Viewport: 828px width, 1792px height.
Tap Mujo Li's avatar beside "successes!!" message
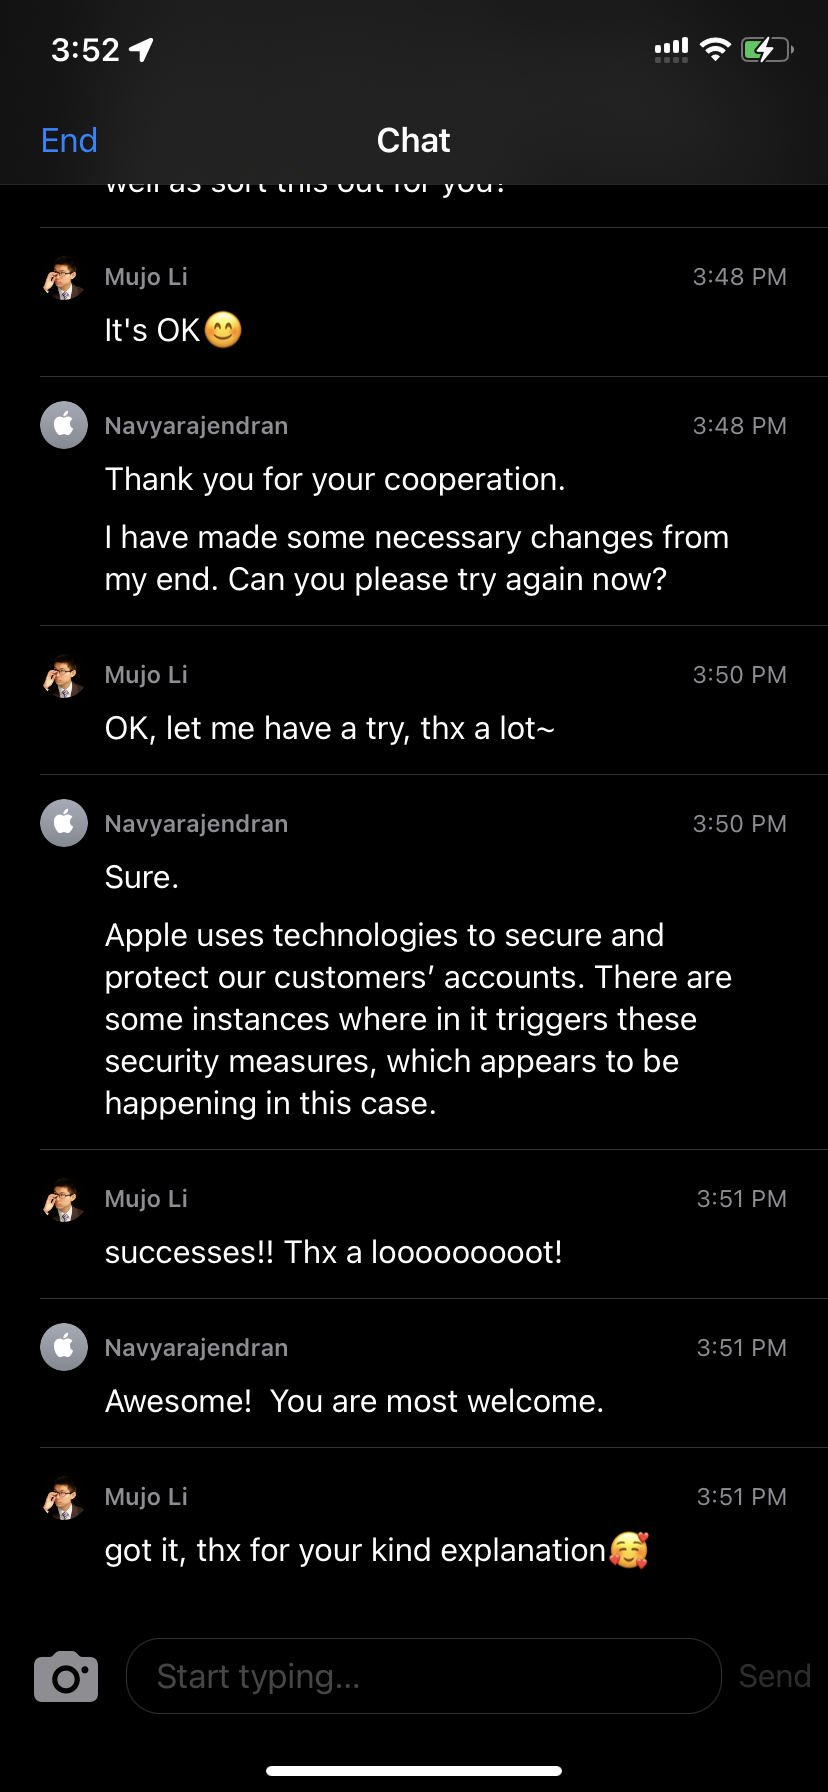point(64,1200)
